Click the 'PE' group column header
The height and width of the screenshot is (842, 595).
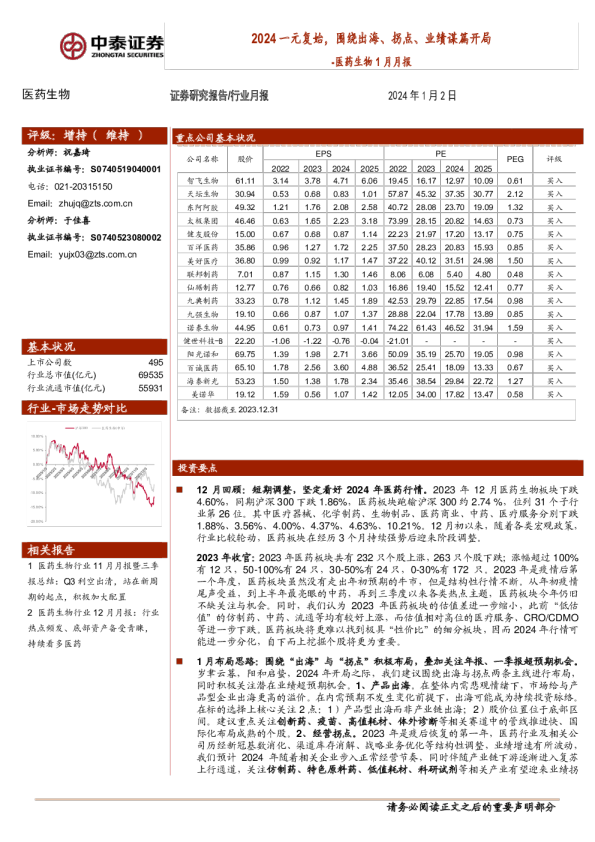point(440,154)
